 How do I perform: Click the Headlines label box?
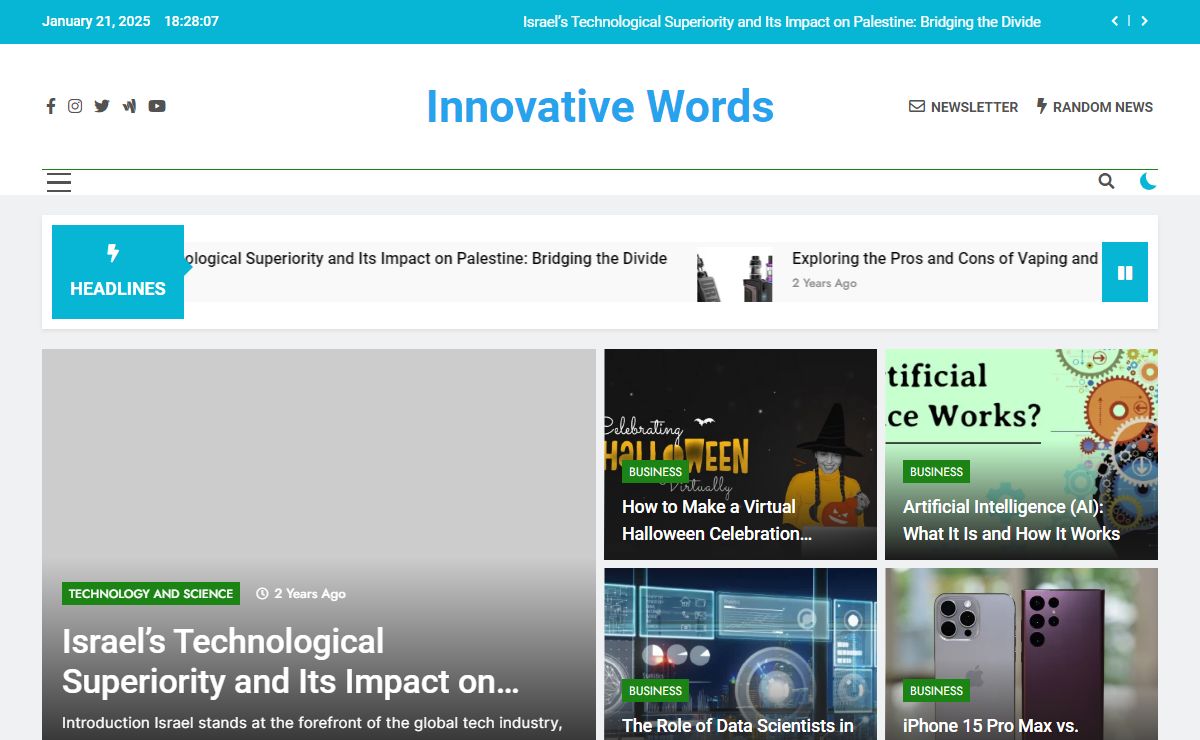[x=118, y=272]
